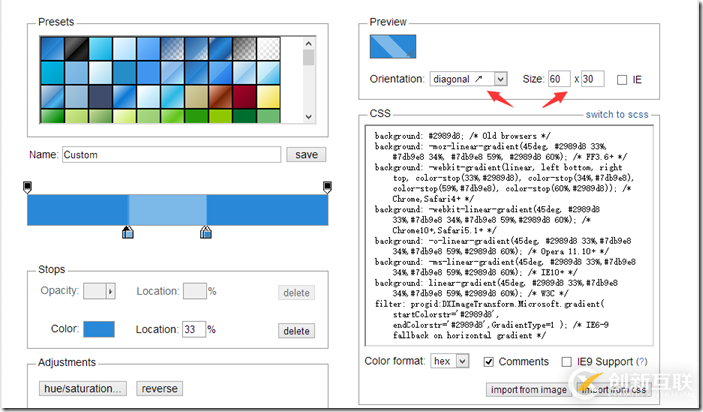Choose the khaki tan gradient preset
The width and height of the screenshot is (703, 412).
coord(196,97)
